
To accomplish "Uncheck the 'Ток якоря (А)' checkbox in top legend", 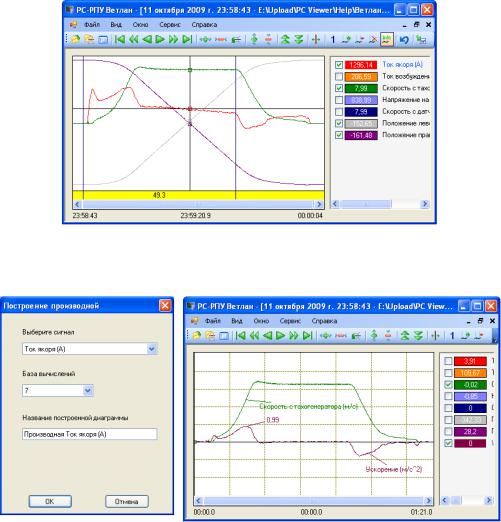I will tap(339, 65).
